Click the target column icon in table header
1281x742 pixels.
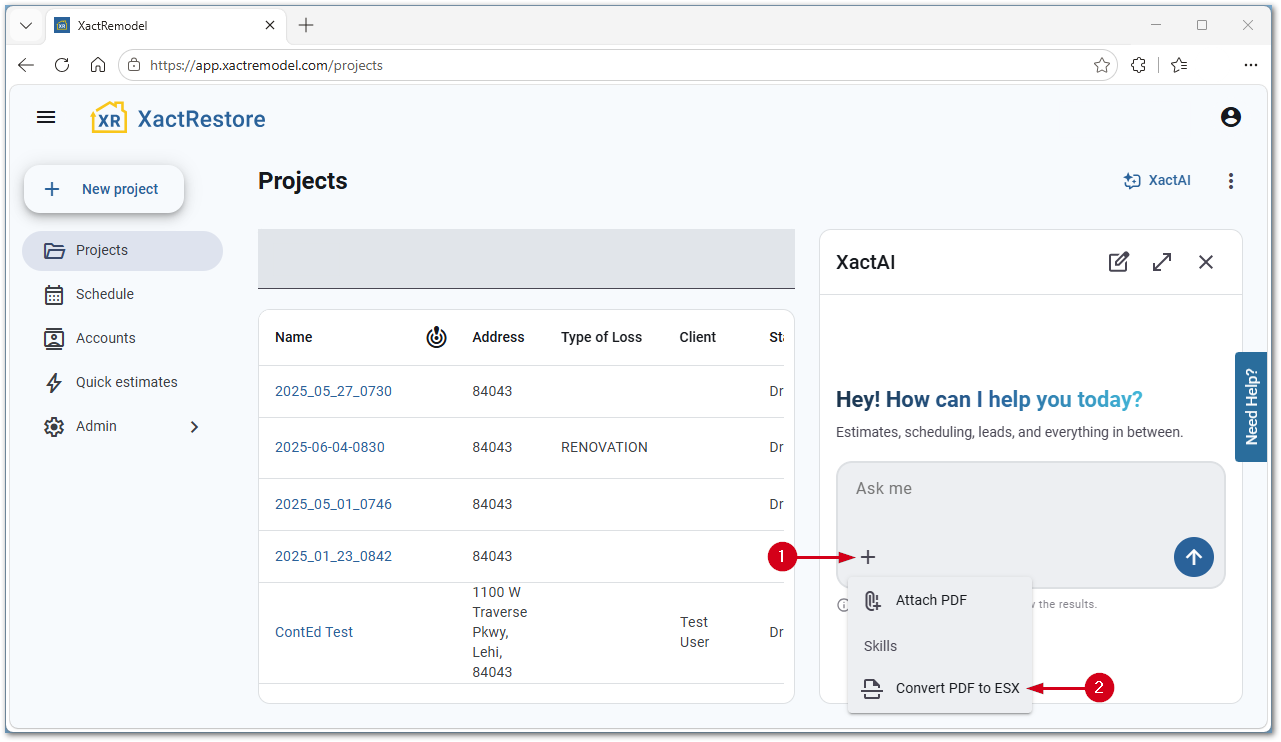pyautogui.click(x=436, y=337)
